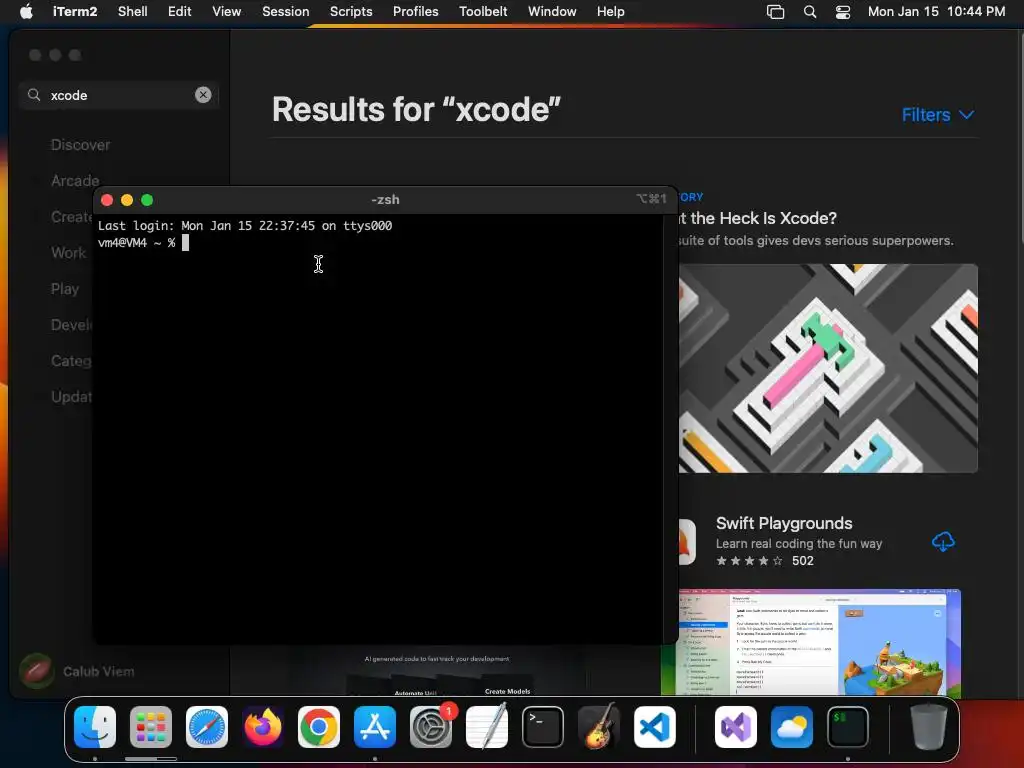This screenshot has height=768, width=1024.
Task: Click the Last login line in terminal
Action: click(245, 226)
